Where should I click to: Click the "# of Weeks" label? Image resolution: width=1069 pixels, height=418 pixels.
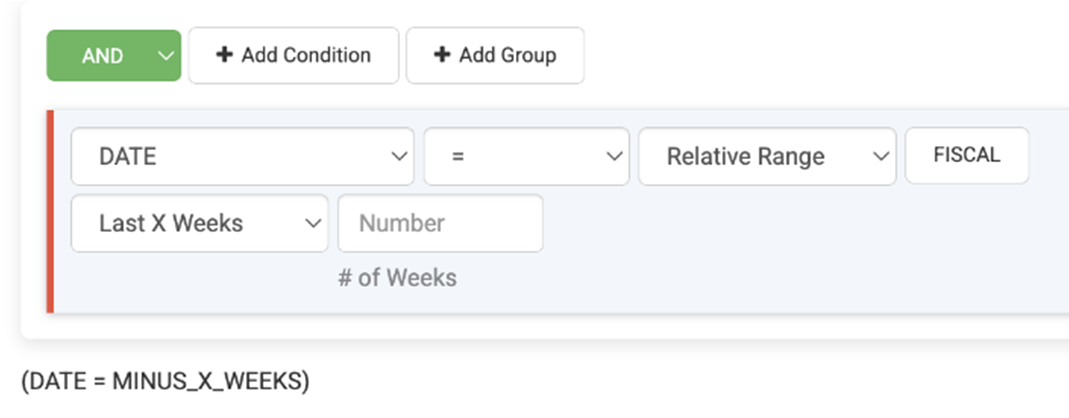(397, 278)
